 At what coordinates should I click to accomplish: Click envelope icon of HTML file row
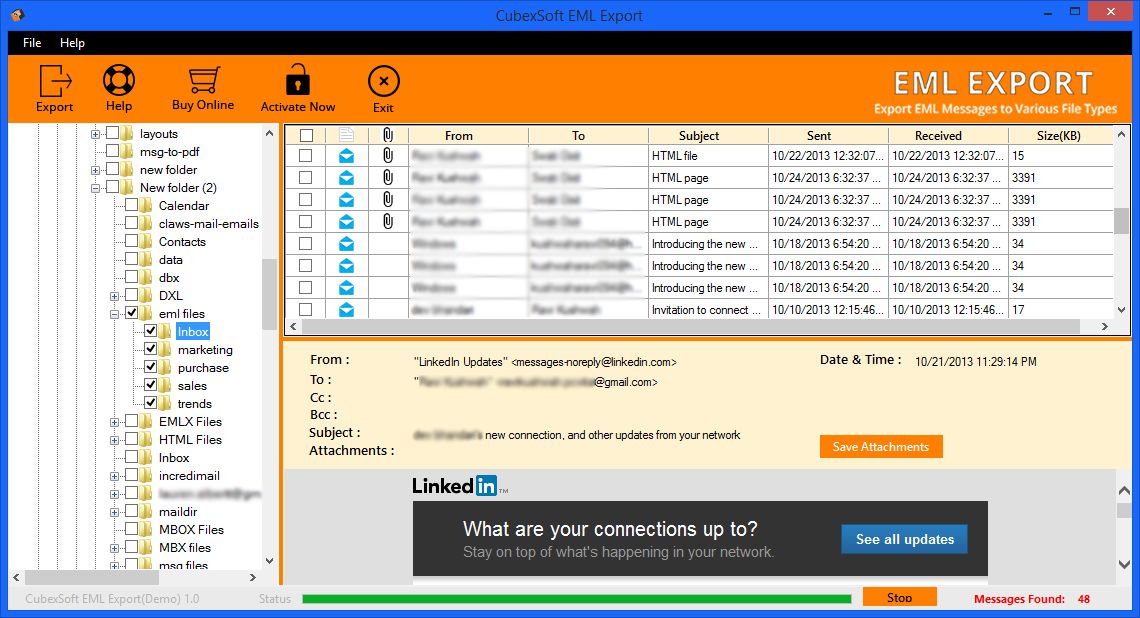pyautogui.click(x=347, y=156)
